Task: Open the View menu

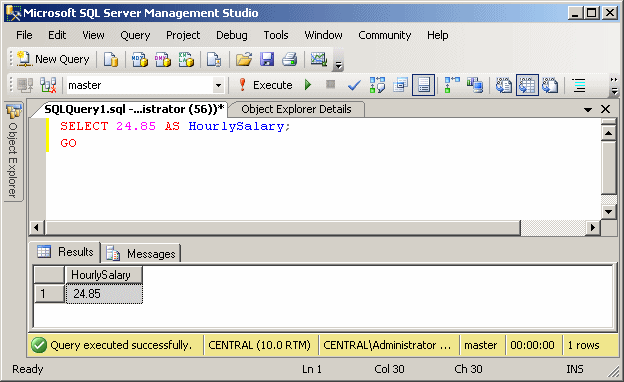Action: click(93, 35)
